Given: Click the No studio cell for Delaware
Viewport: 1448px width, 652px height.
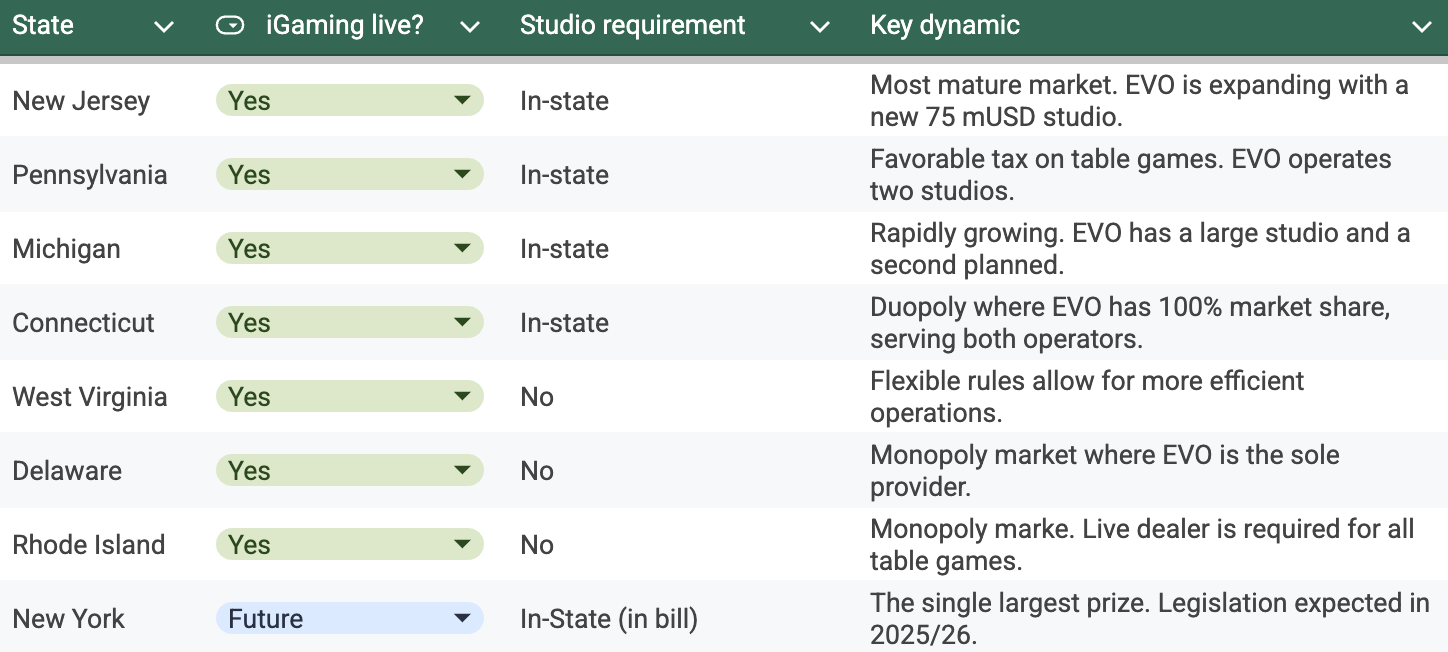Looking at the screenshot, I should [682, 471].
